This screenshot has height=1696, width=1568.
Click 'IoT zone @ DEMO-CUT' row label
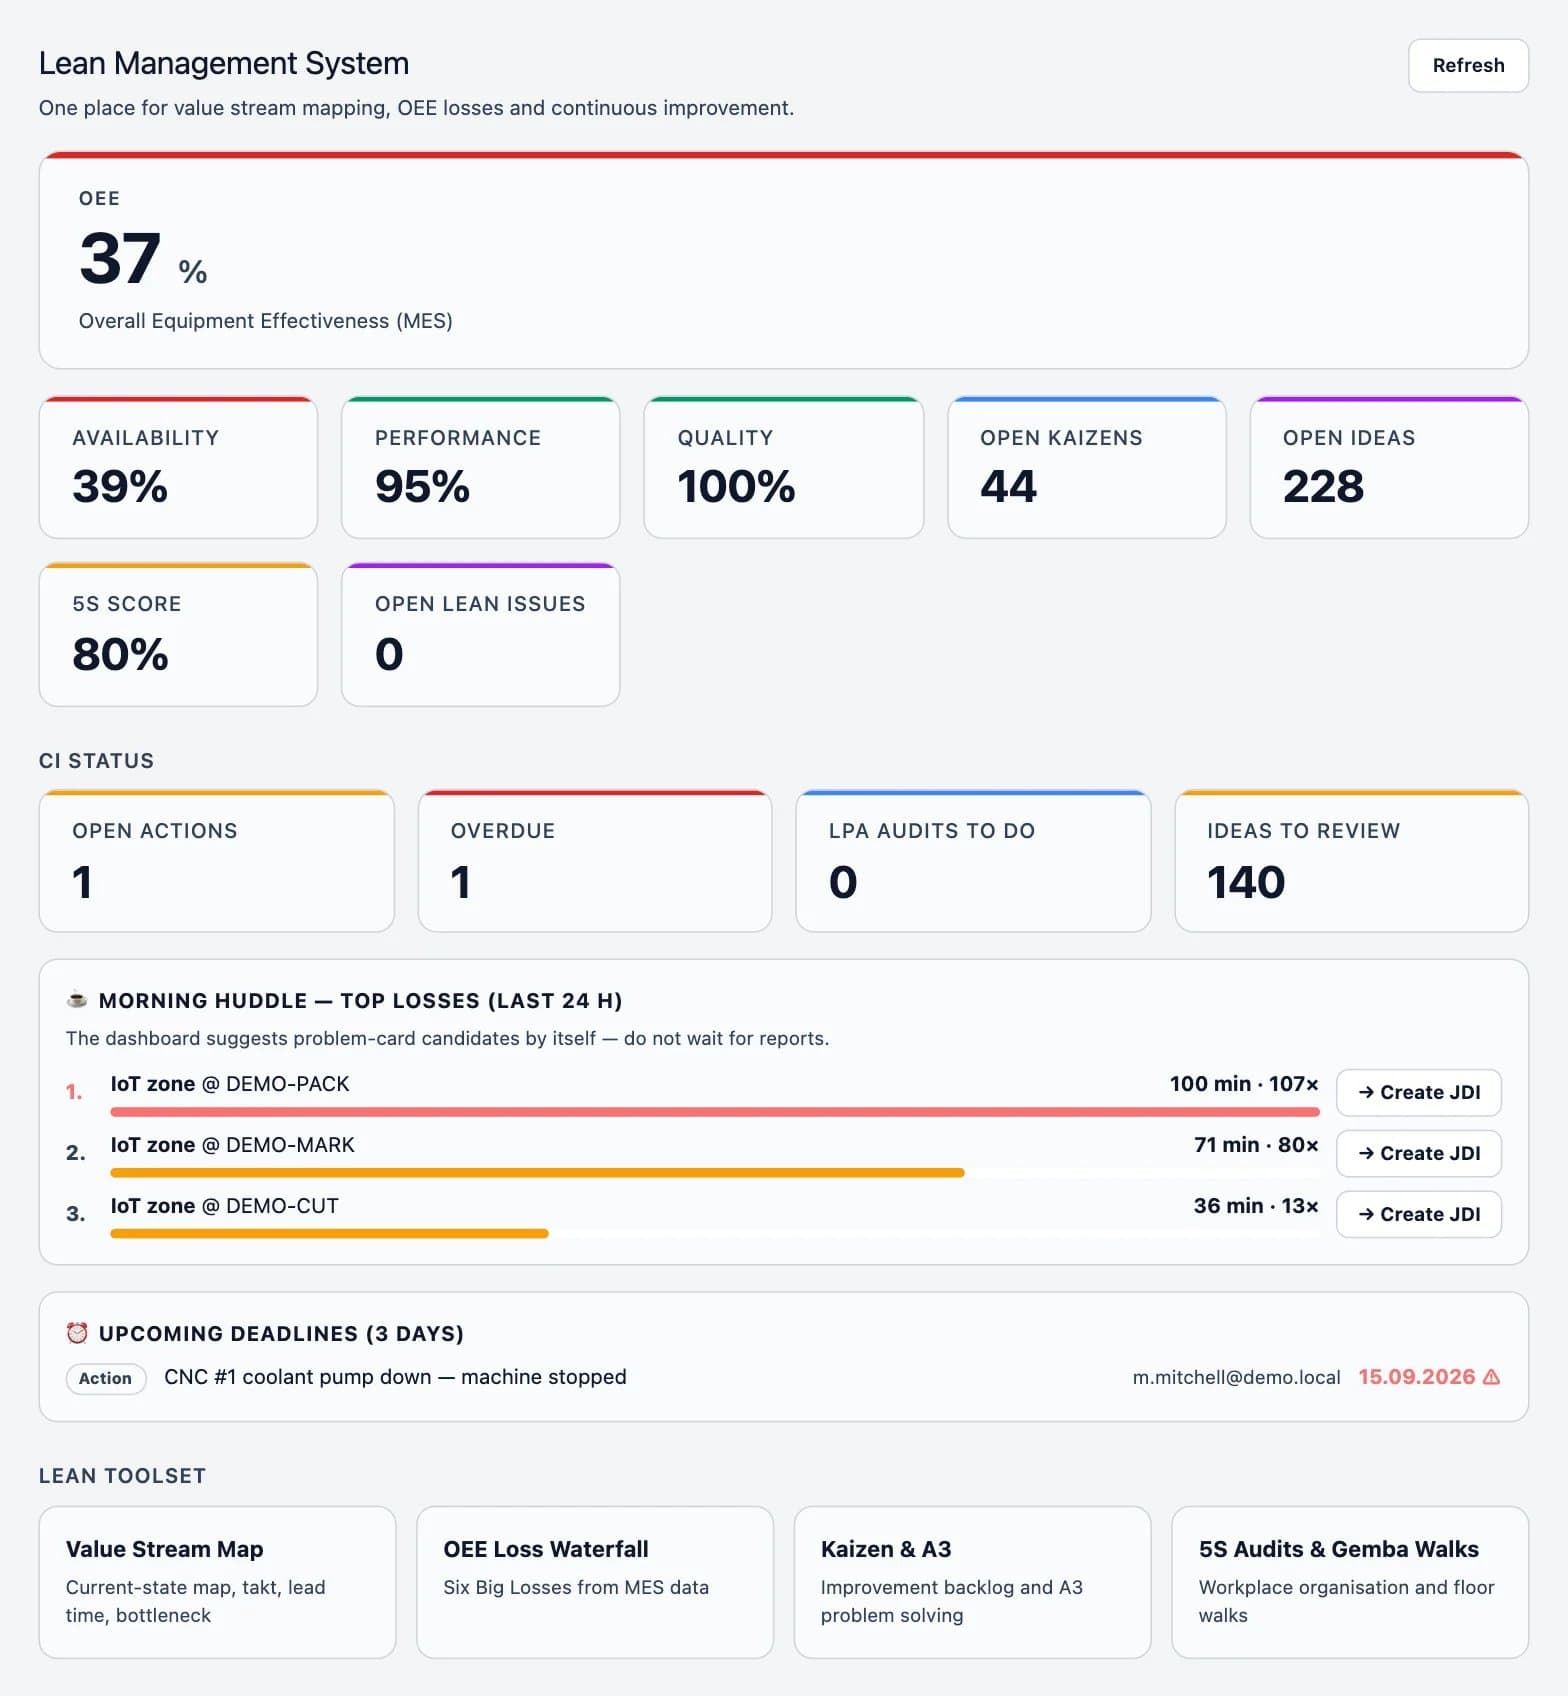224,1206
